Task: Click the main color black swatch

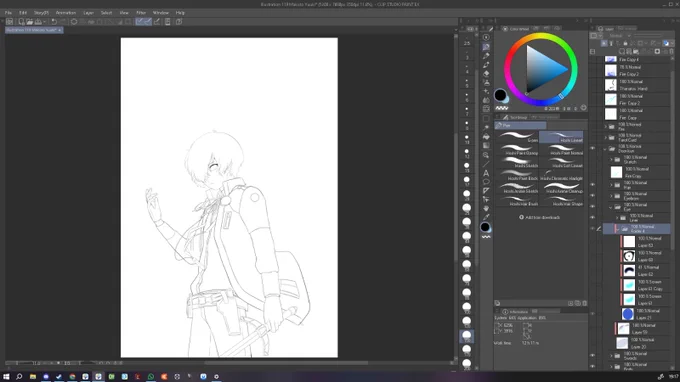Action: coord(500,95)
